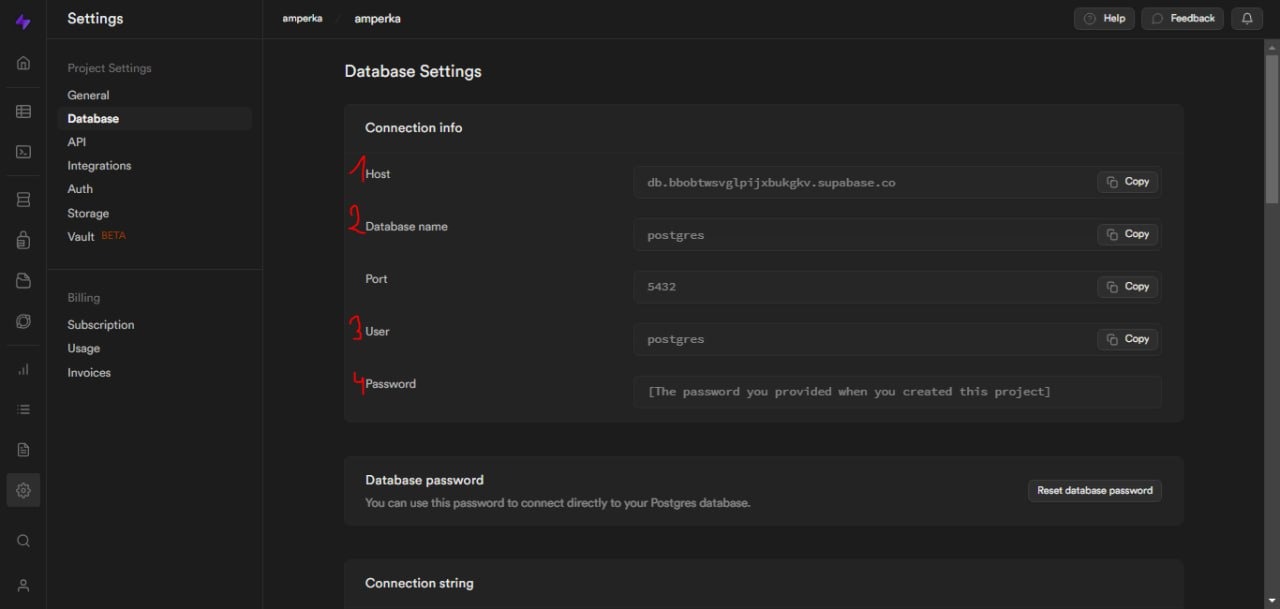The image size is (1280, 609).
Task: Open the SQL Editor terminal icon
Action: click(23, 152)
